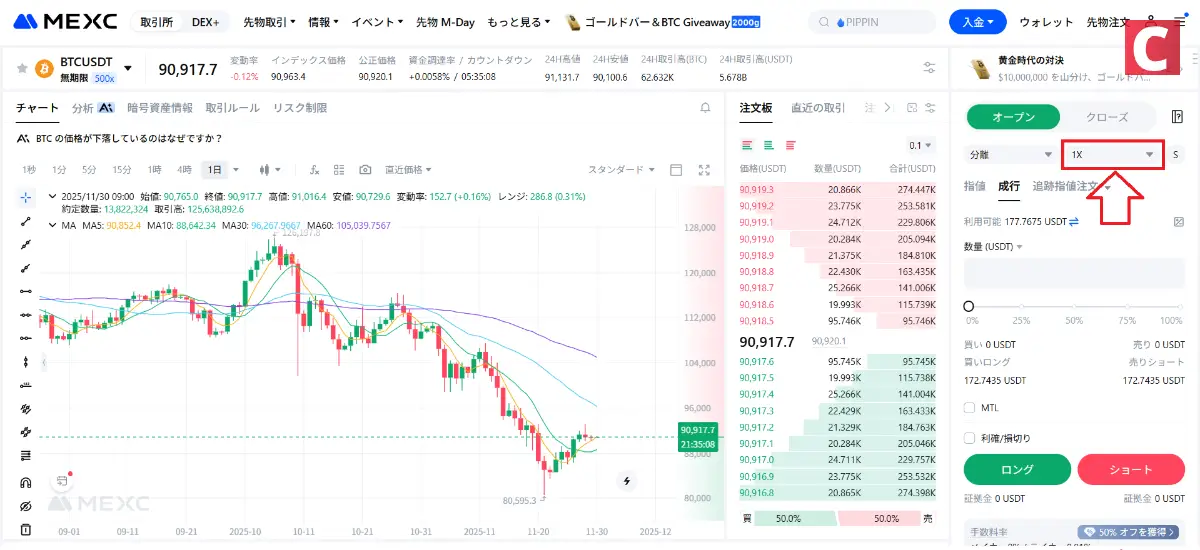The height and width of the screenshot is (550, 1200).
Task: Click the DEX+ button
Action: pos(206,21)
